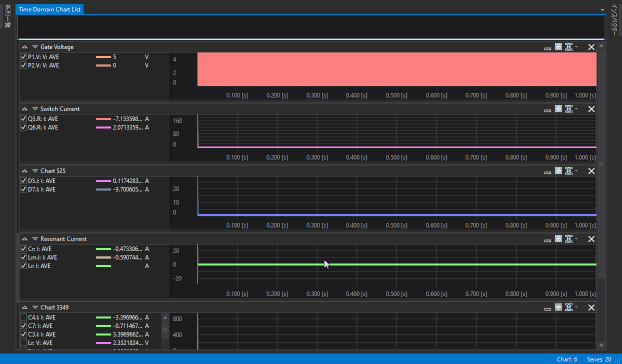Move Gate Voltage chart down with triangle

click(35, 47)
